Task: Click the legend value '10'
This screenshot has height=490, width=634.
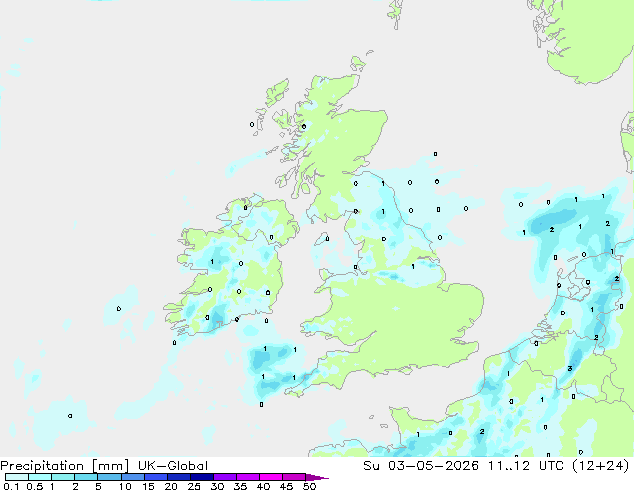Action: pyautogui.click(x=125, y=486)
